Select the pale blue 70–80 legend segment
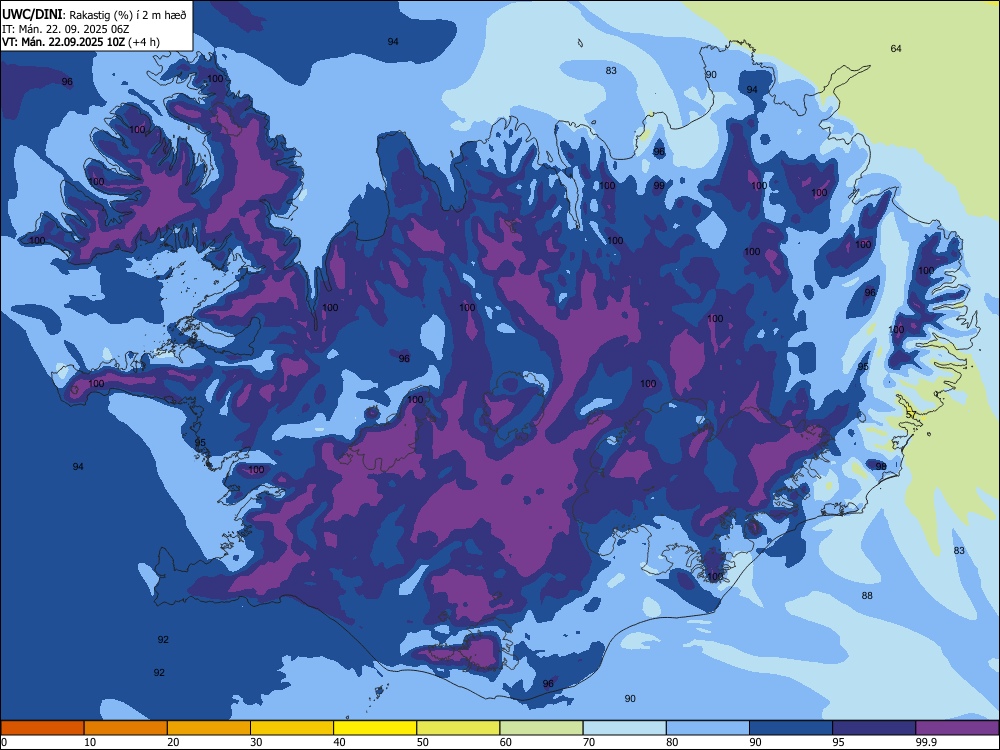1000x750 pixels. [x=624, y=728]
